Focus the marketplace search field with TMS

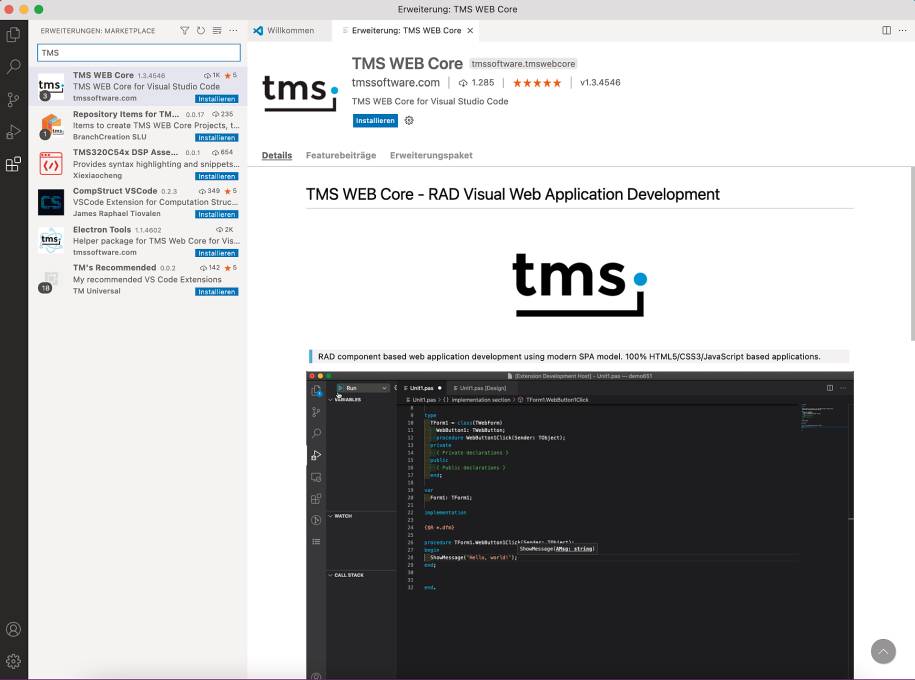(139, 53)
